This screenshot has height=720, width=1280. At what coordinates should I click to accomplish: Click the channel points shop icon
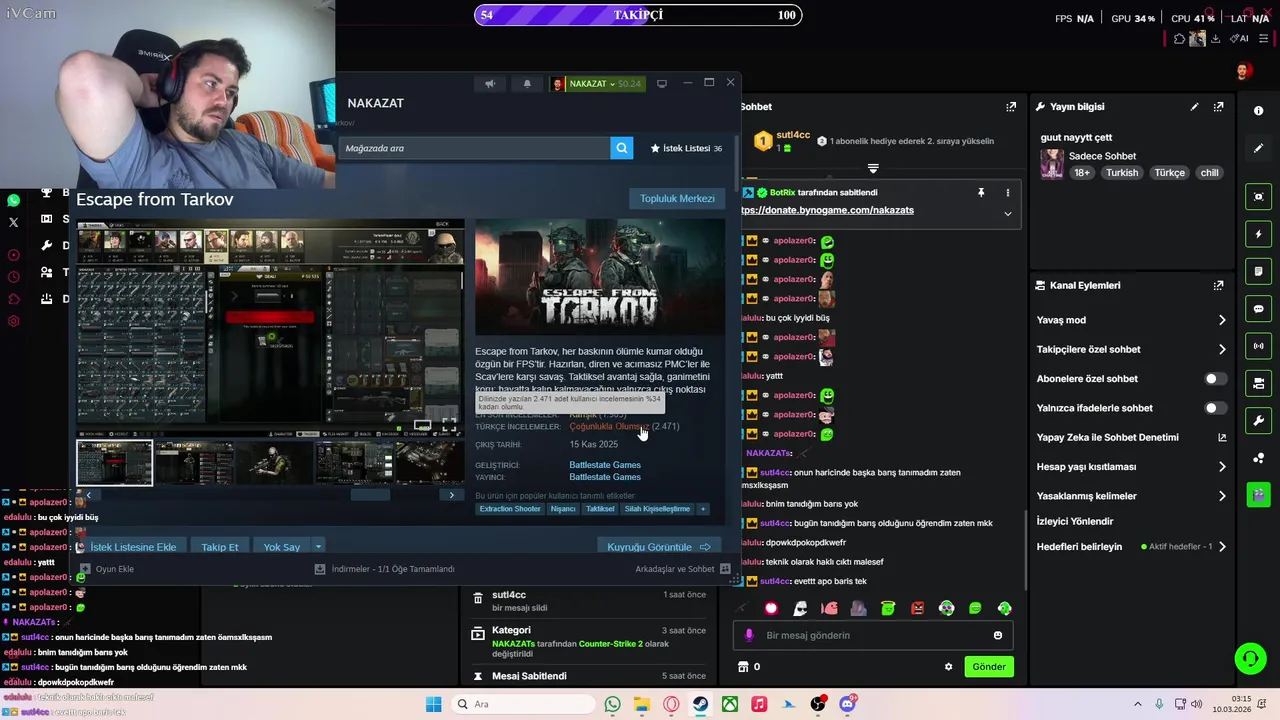point(743,667)
